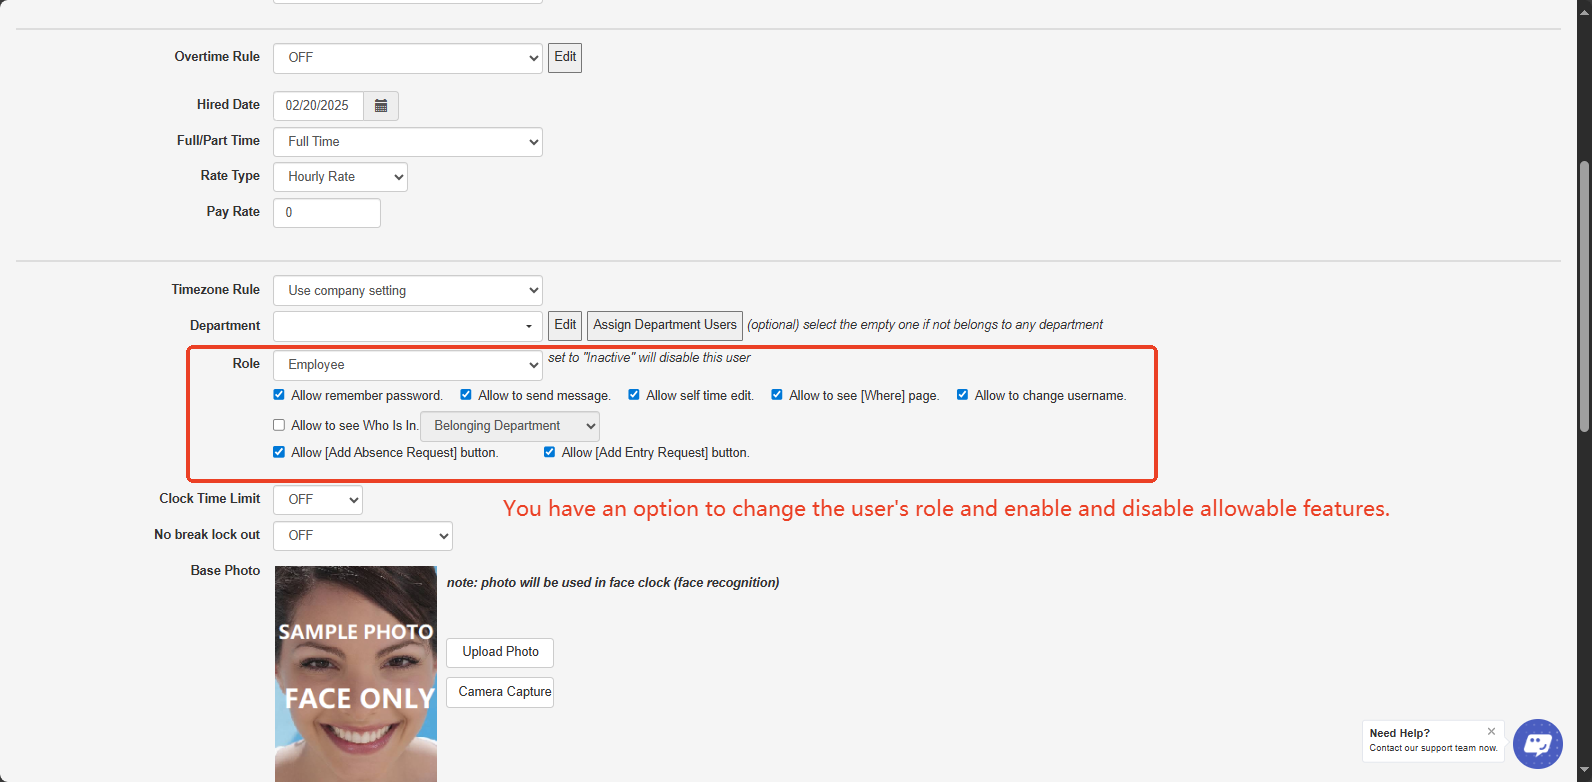
Task: Click Edit button next to Overtime Rule
Action: coord(565,57)
